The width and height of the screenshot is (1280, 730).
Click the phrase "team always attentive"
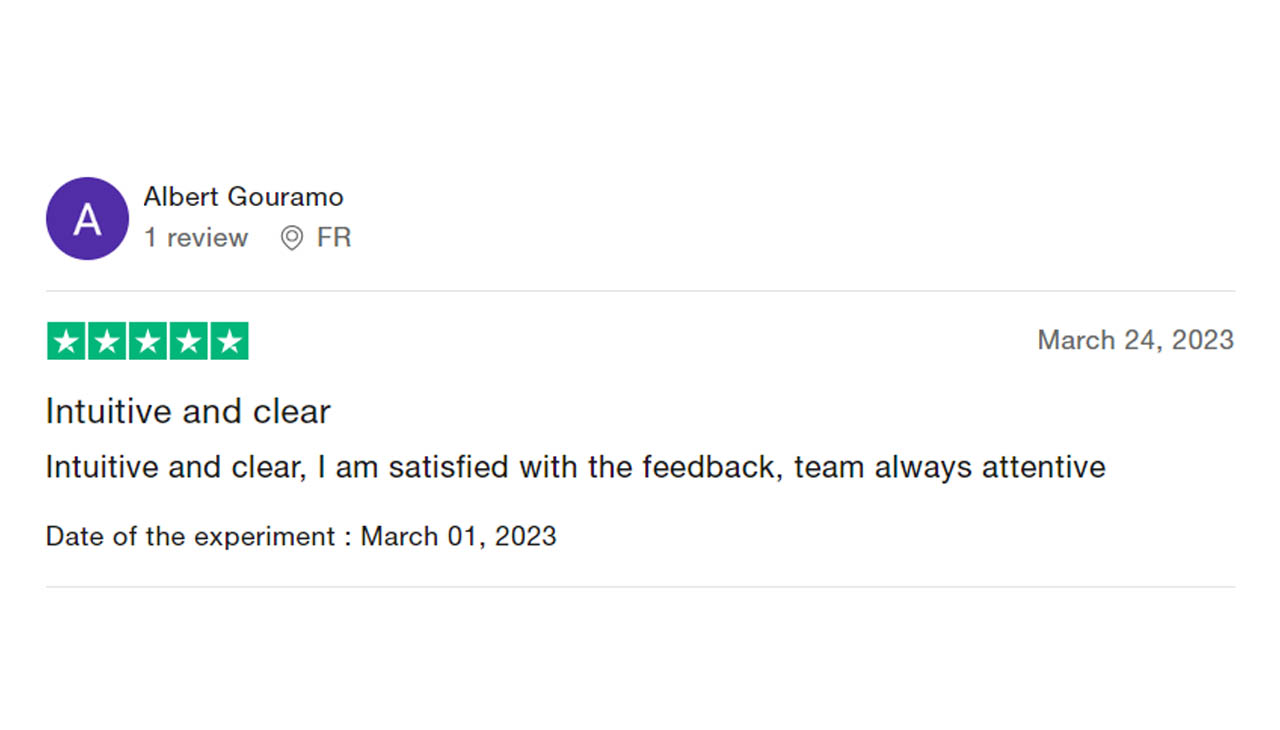pyautogui.click(x=950, y=467)
